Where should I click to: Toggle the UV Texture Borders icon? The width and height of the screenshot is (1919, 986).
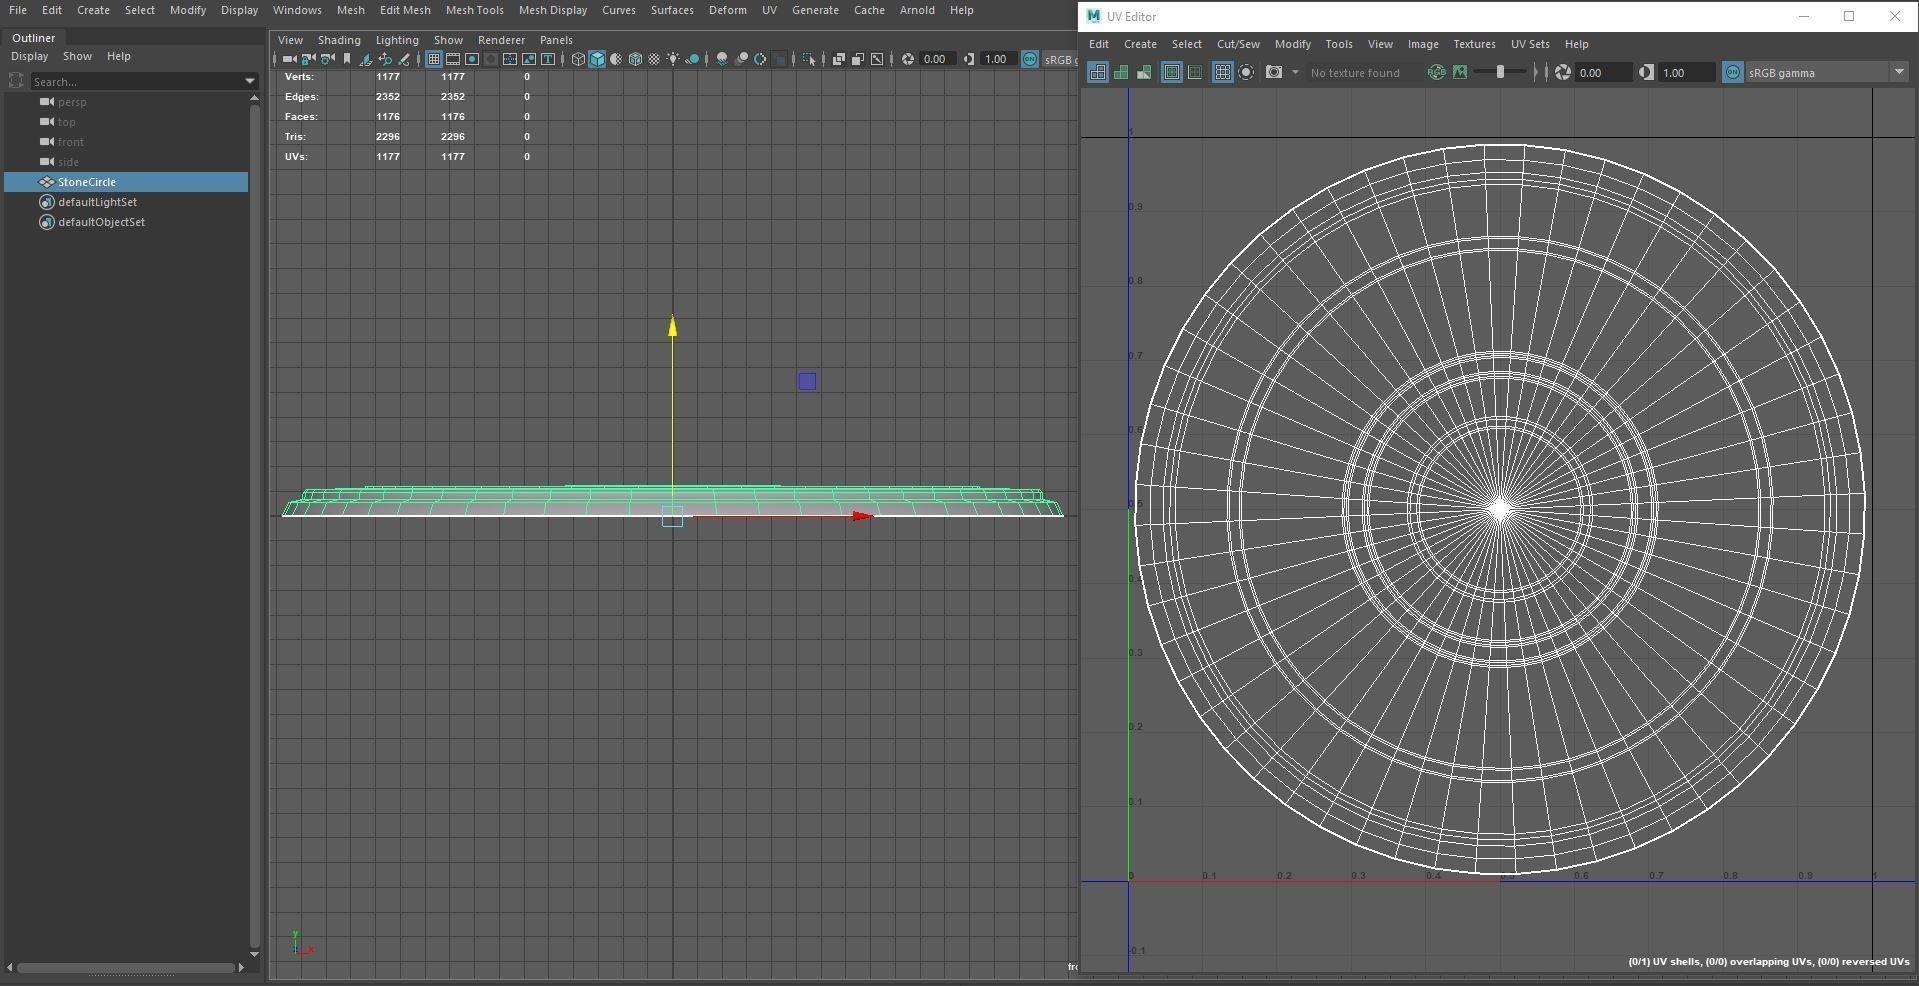point(1171,72)
